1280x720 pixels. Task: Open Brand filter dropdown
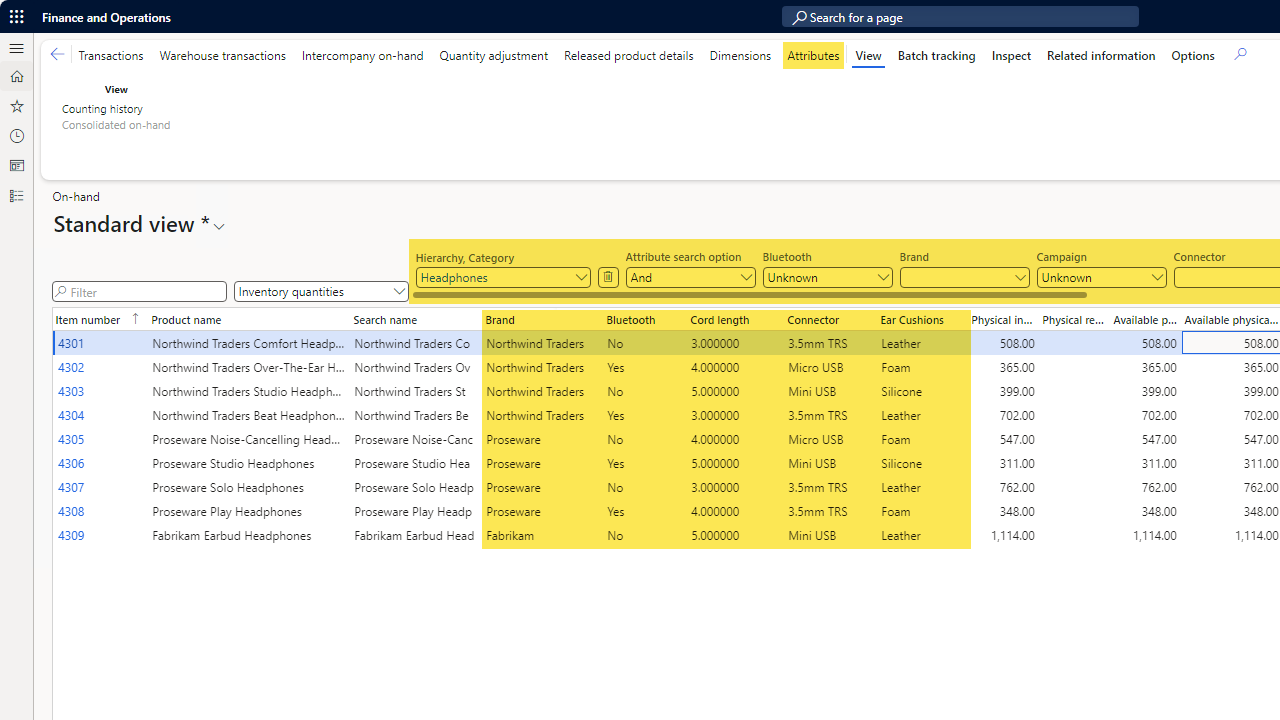tap(964, 278)
